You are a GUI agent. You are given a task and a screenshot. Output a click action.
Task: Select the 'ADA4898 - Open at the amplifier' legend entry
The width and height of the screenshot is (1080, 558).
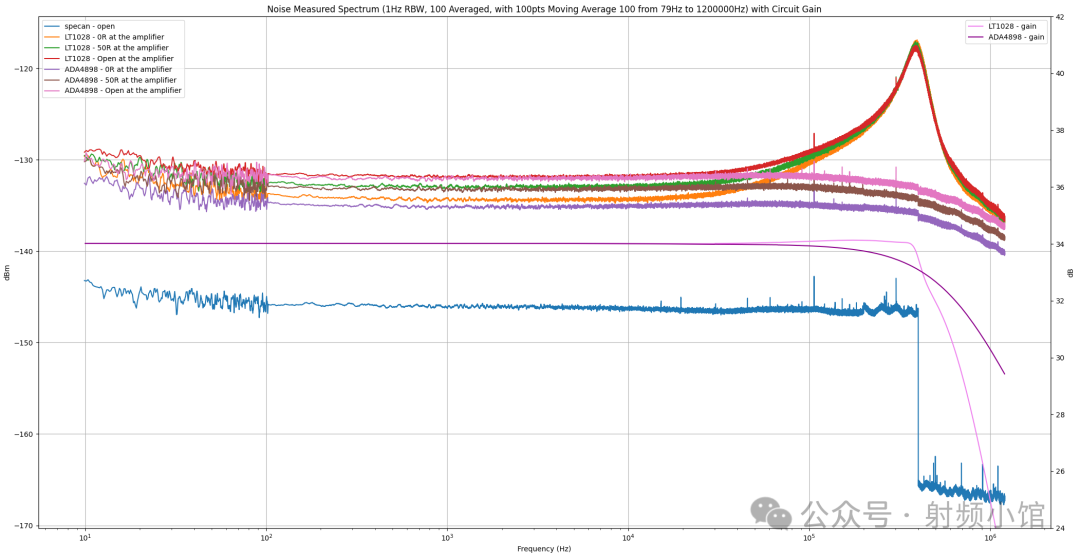click(122, 91)
